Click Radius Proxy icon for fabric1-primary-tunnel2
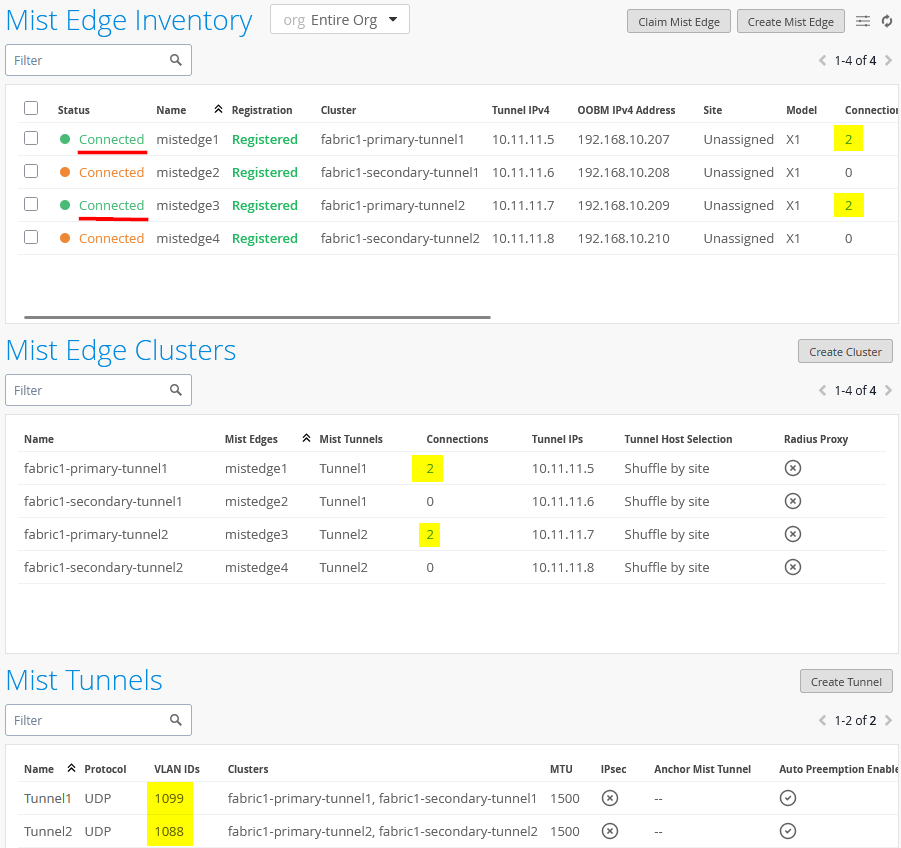The width and height of the screenshot is (901, 848). click(792, 534)
